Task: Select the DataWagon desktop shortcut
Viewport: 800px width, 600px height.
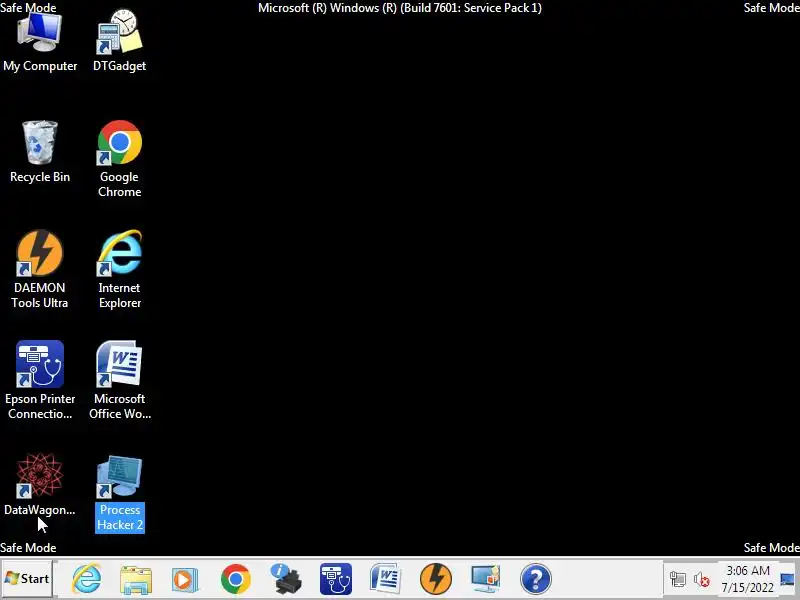Action: click(40, 485)
